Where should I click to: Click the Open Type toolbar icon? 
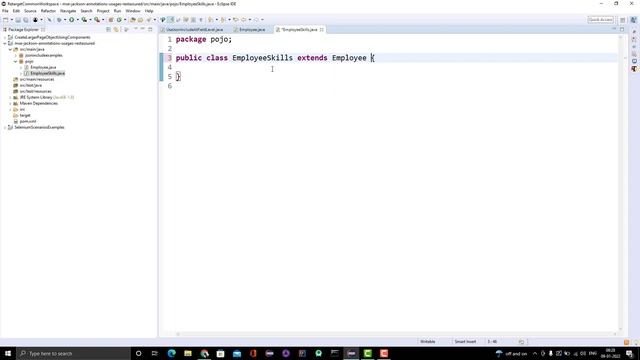[x=132, y=20]
